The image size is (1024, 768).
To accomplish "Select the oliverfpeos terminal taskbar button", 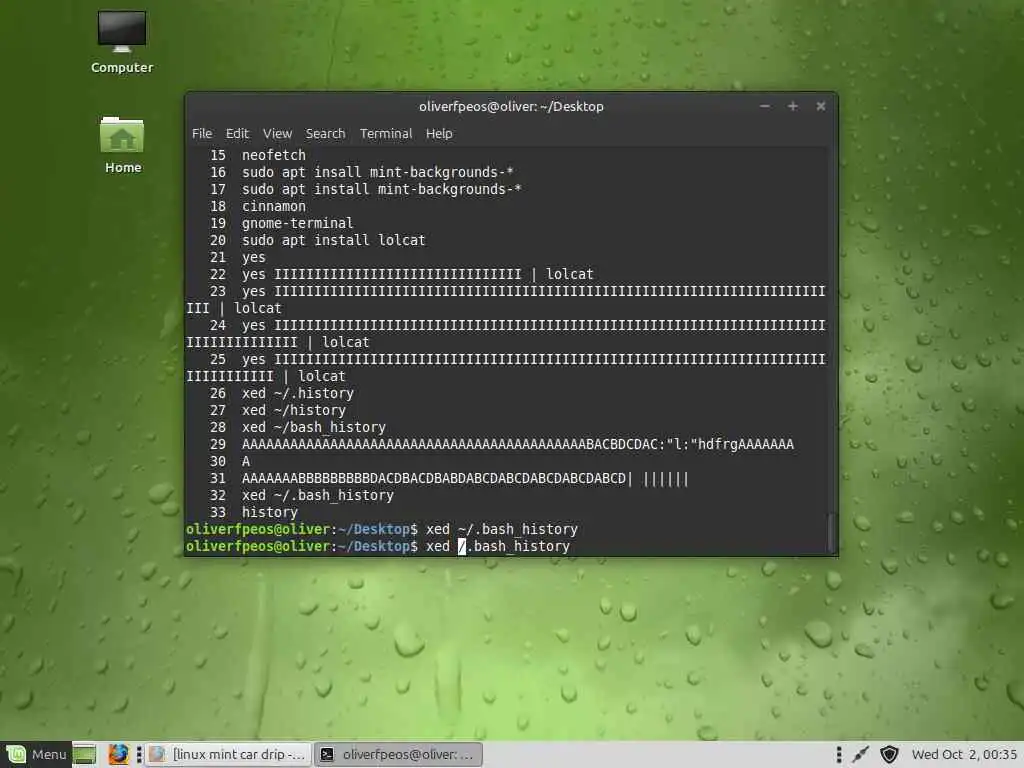I will tap(398, 754).
